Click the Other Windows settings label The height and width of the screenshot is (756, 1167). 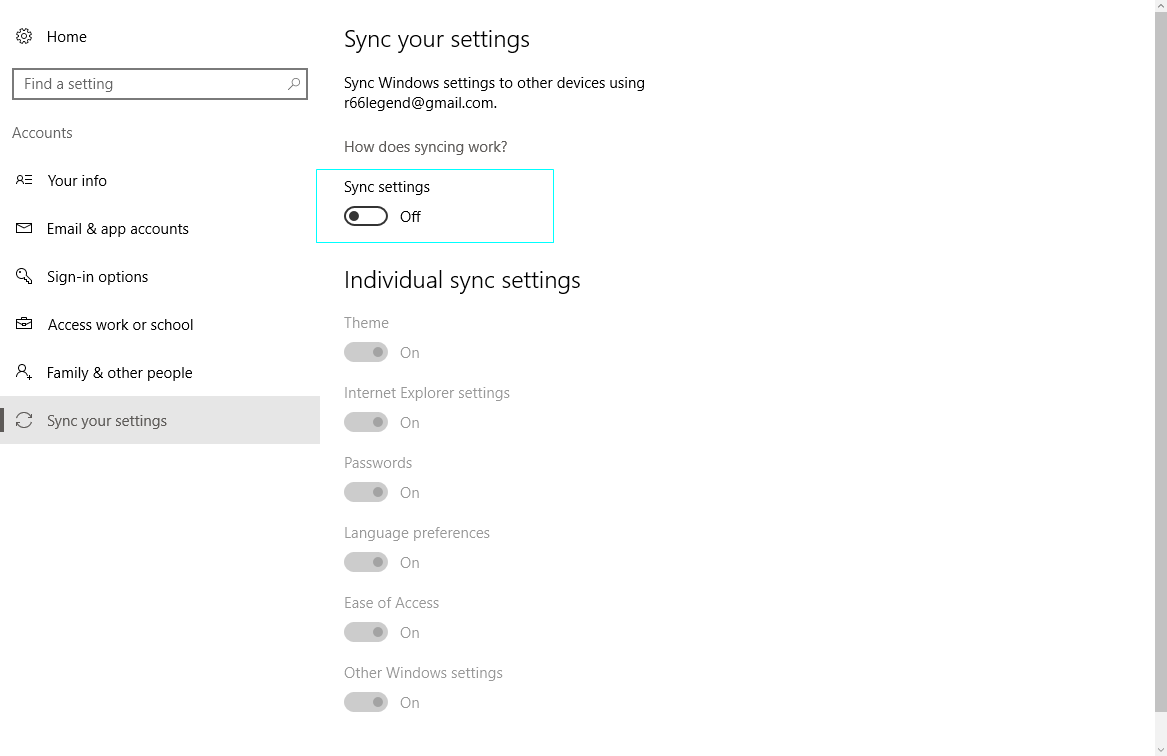(x=423, y=673)
